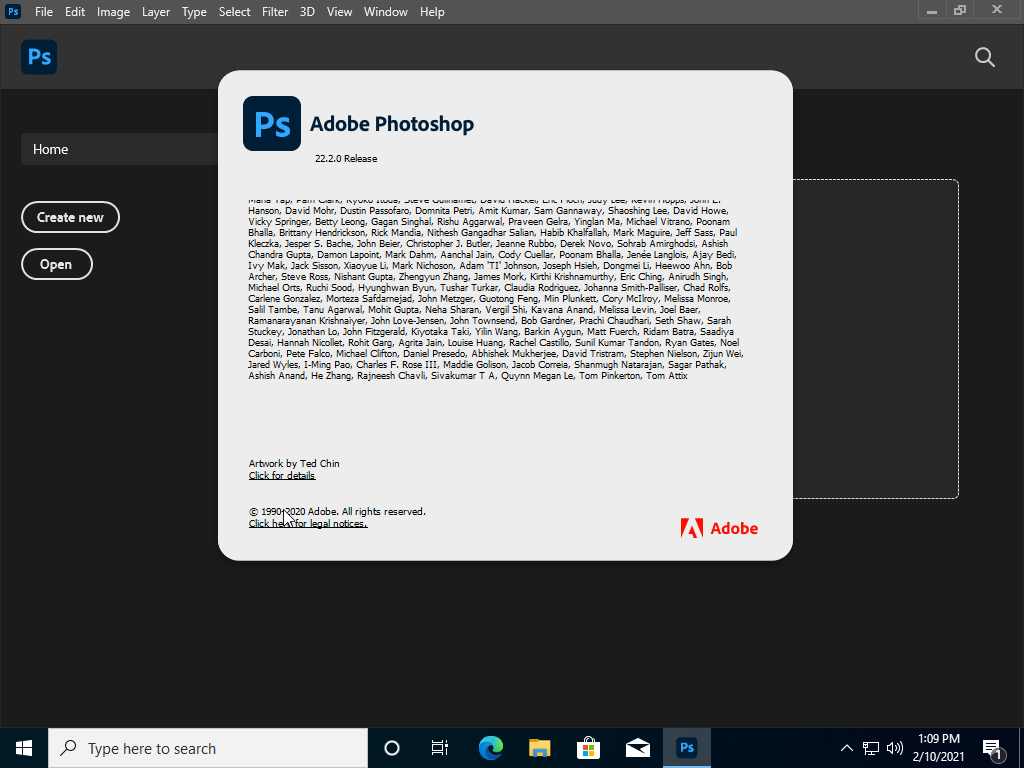Click the Ps icon in title bar
The width and height of the screenshot is (1024, 768).
click(13, 11)
